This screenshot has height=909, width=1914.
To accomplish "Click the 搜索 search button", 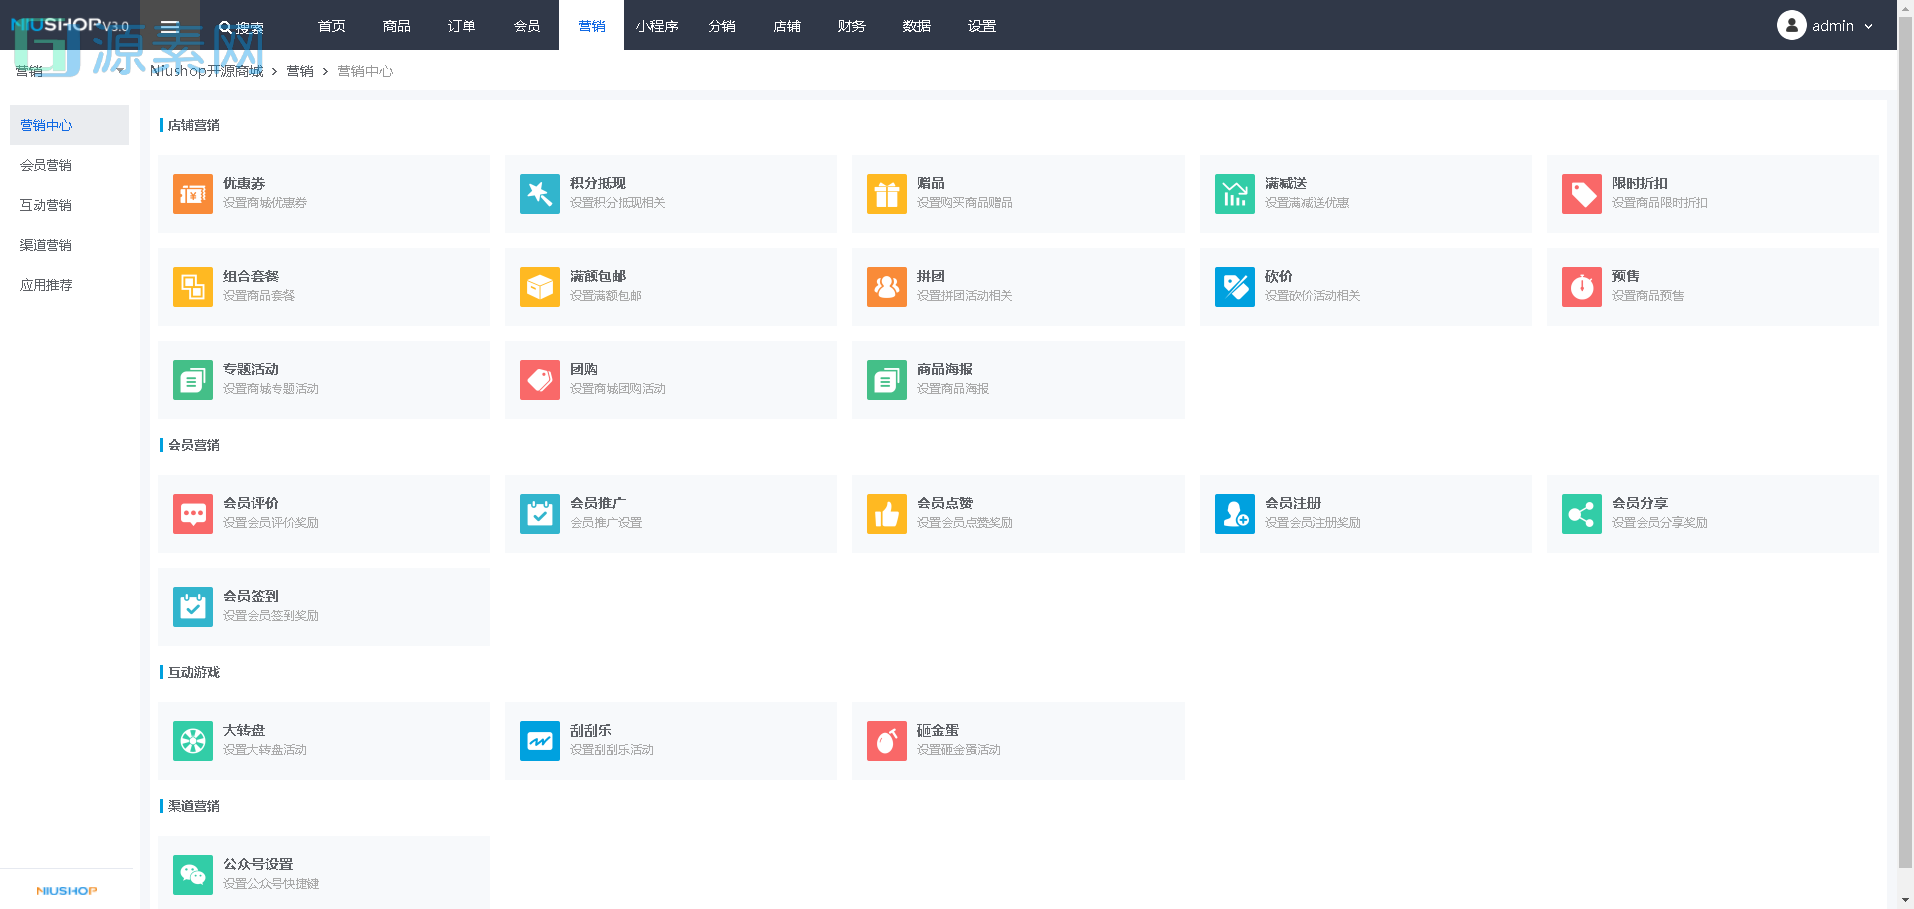I will (x=241, y=28).
